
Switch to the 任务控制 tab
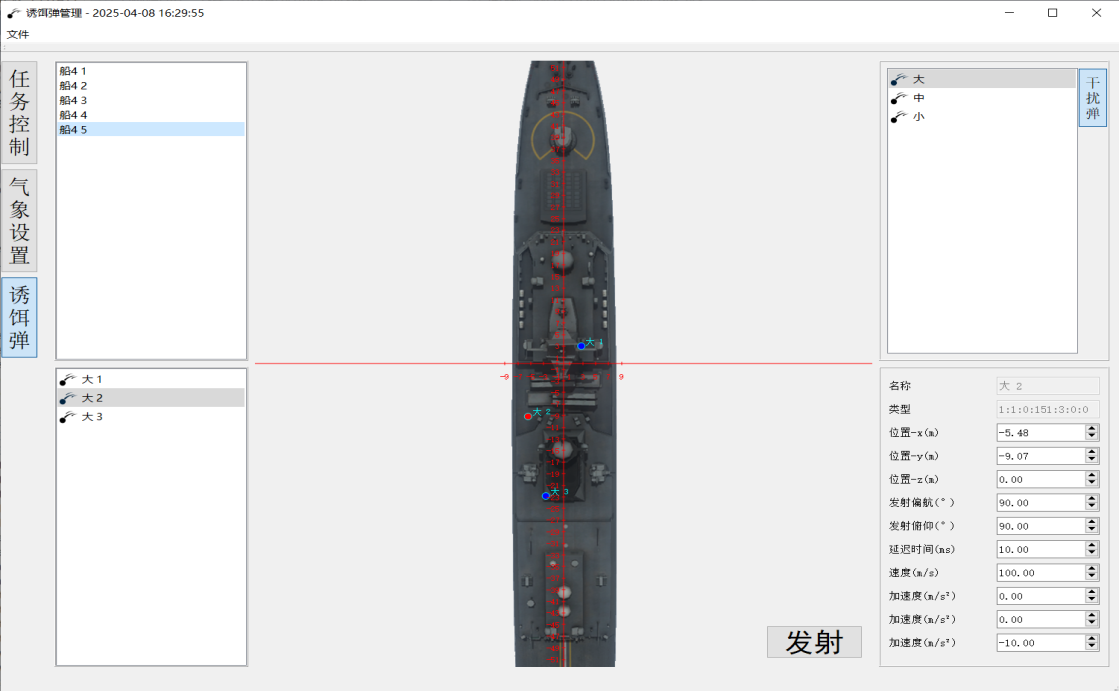pyautogui.click(x=19, y=112)
